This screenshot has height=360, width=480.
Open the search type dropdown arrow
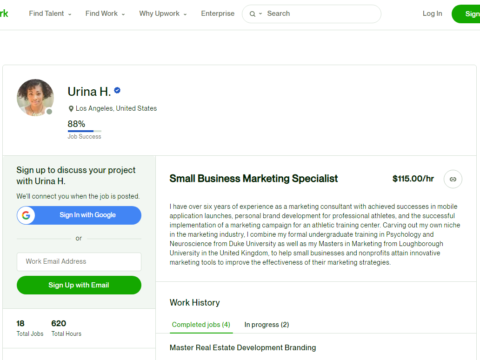click(261, 14)
